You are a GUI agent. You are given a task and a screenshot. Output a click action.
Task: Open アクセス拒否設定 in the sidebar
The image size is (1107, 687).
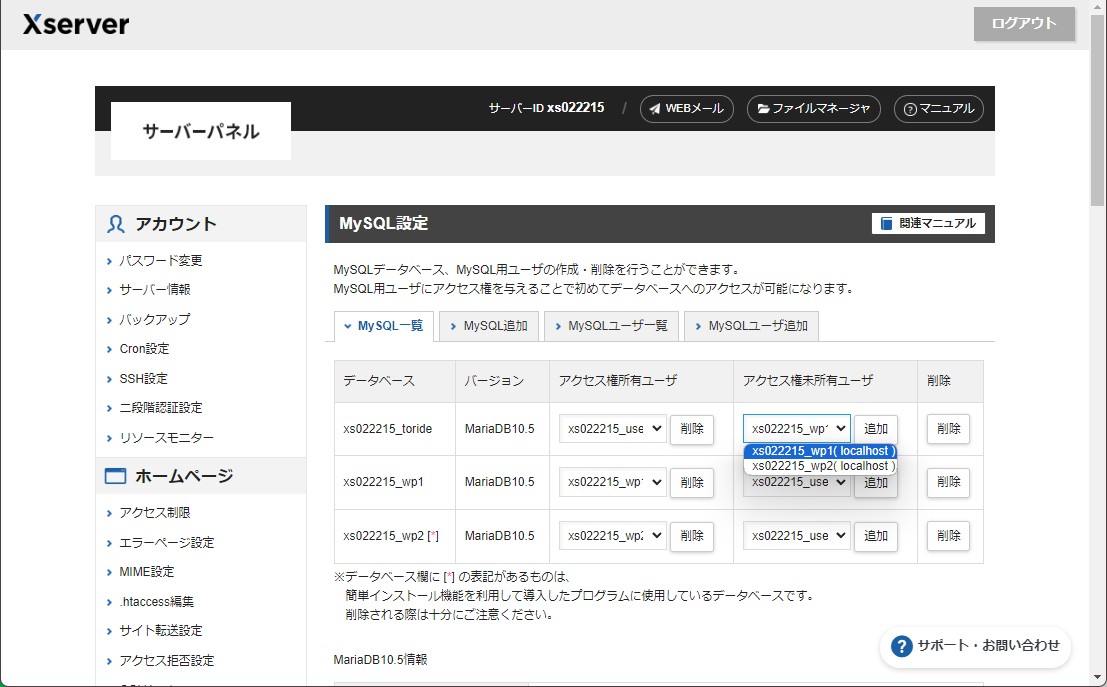[167, 661]
